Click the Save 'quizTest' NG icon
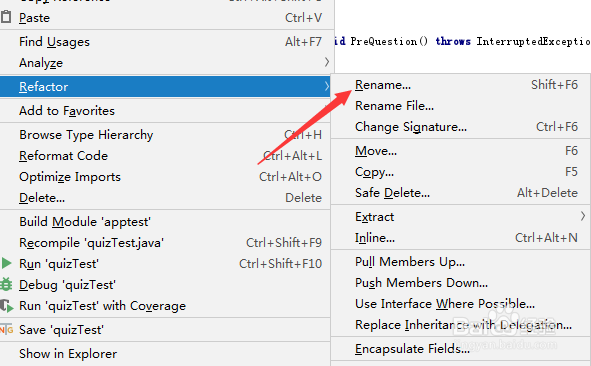The width and height of the screenshot is (591, 366). [6, 330]
